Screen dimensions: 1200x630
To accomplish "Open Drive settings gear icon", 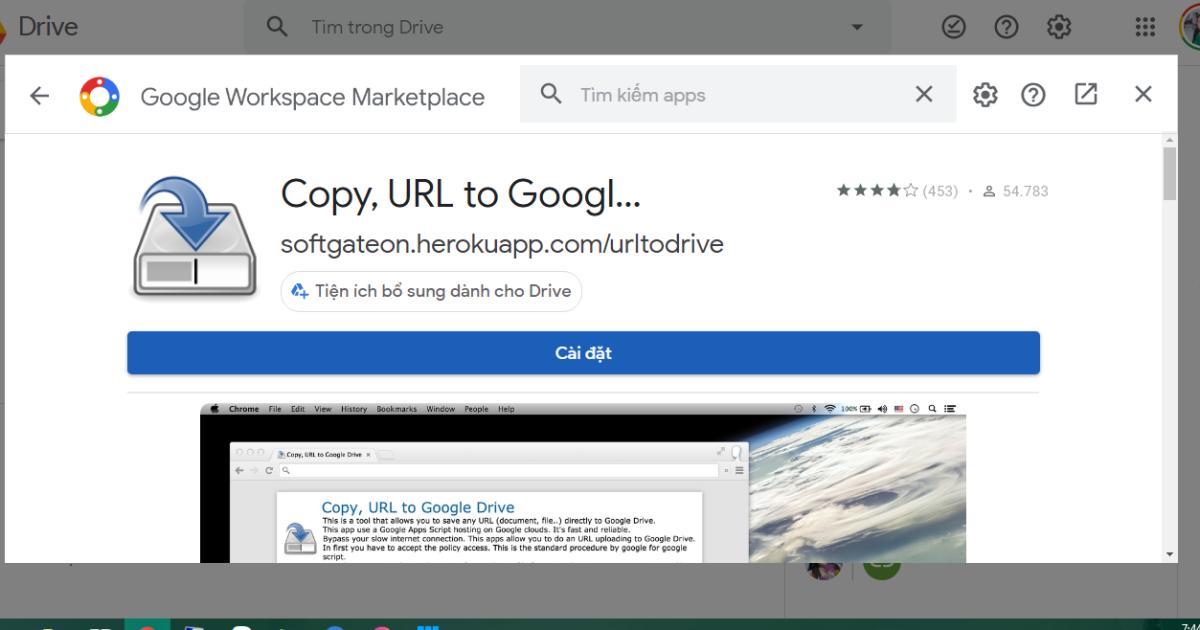I will 1059,27.
